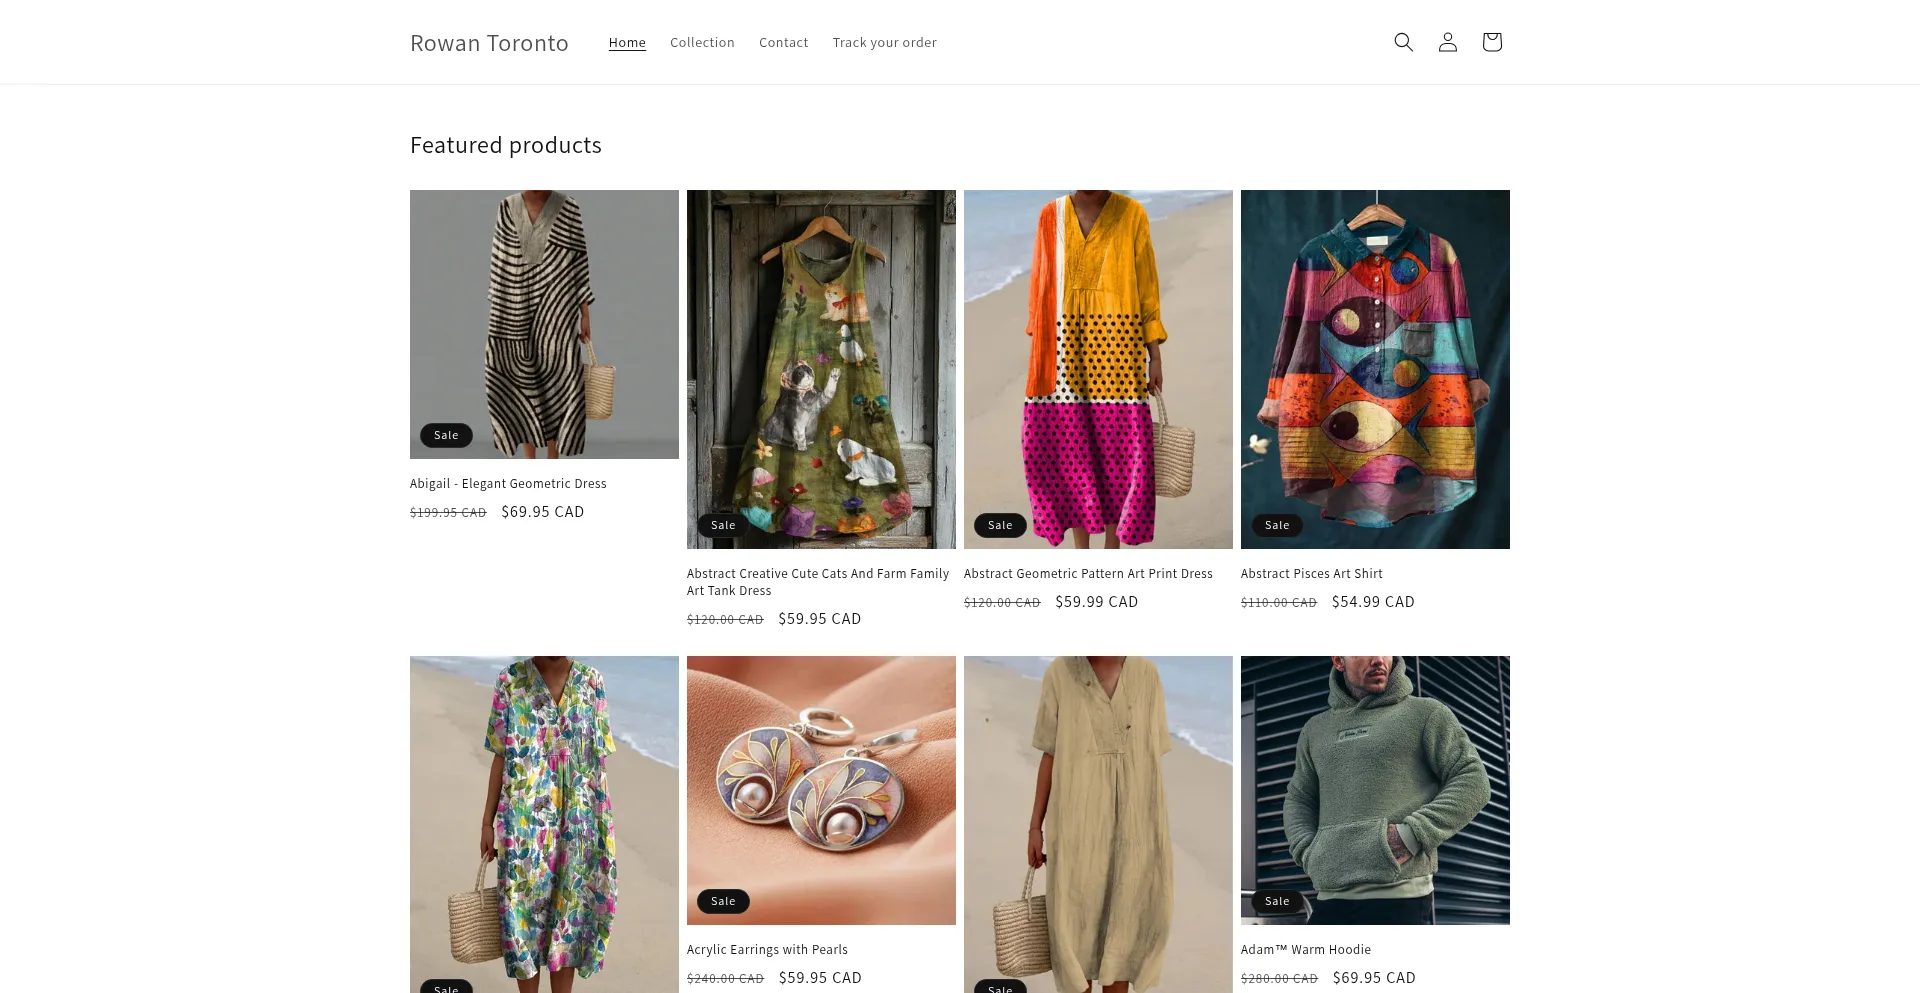
Task: Open the search magnifier icon
Action: pyautogui.click(x=1403, y=42)
